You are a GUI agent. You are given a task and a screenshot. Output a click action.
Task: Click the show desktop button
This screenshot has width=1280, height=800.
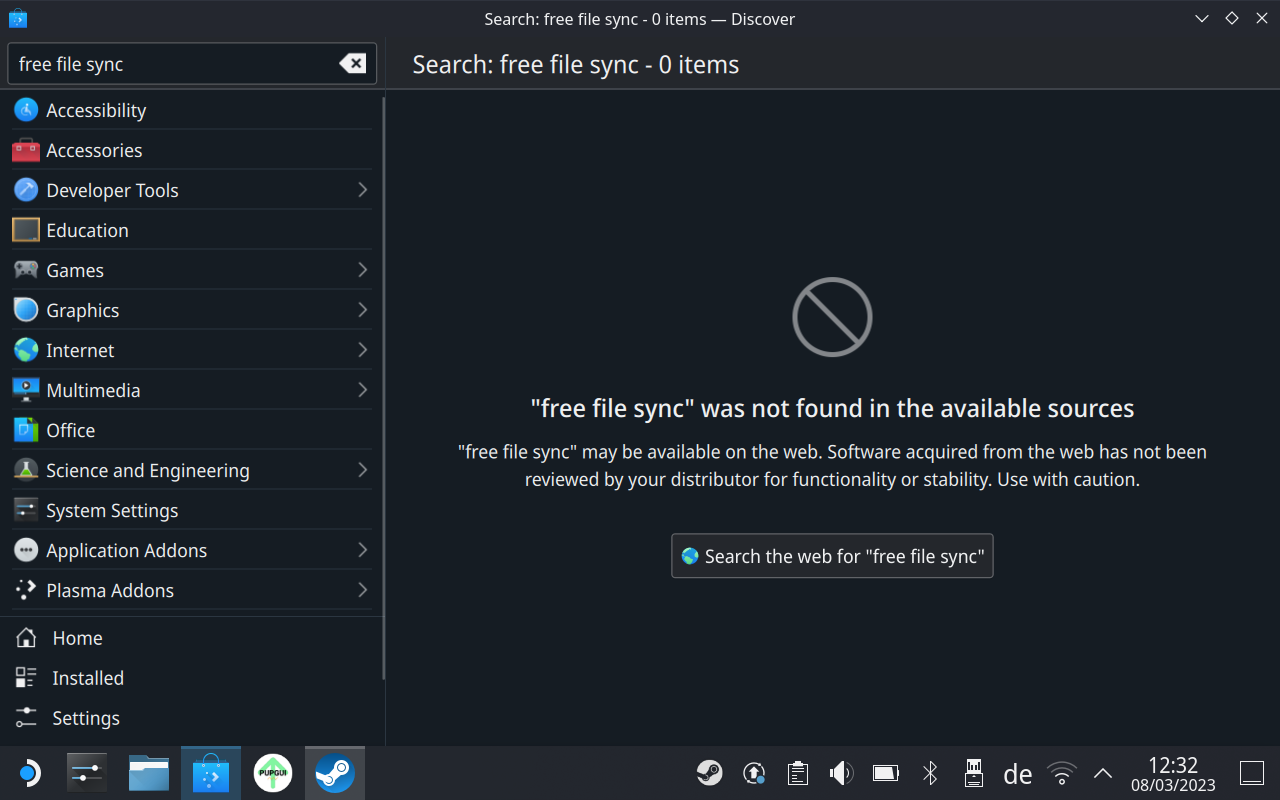click(1252, 773)
